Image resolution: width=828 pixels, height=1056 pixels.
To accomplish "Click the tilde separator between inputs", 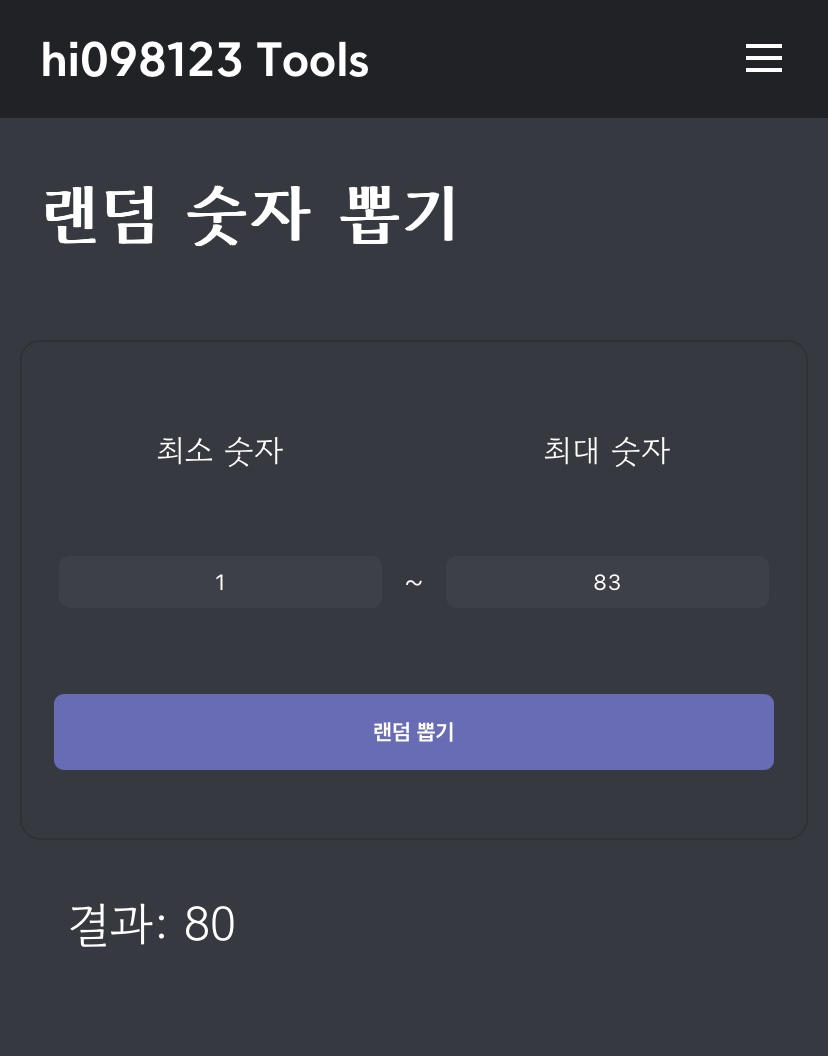I will (414, 582).
